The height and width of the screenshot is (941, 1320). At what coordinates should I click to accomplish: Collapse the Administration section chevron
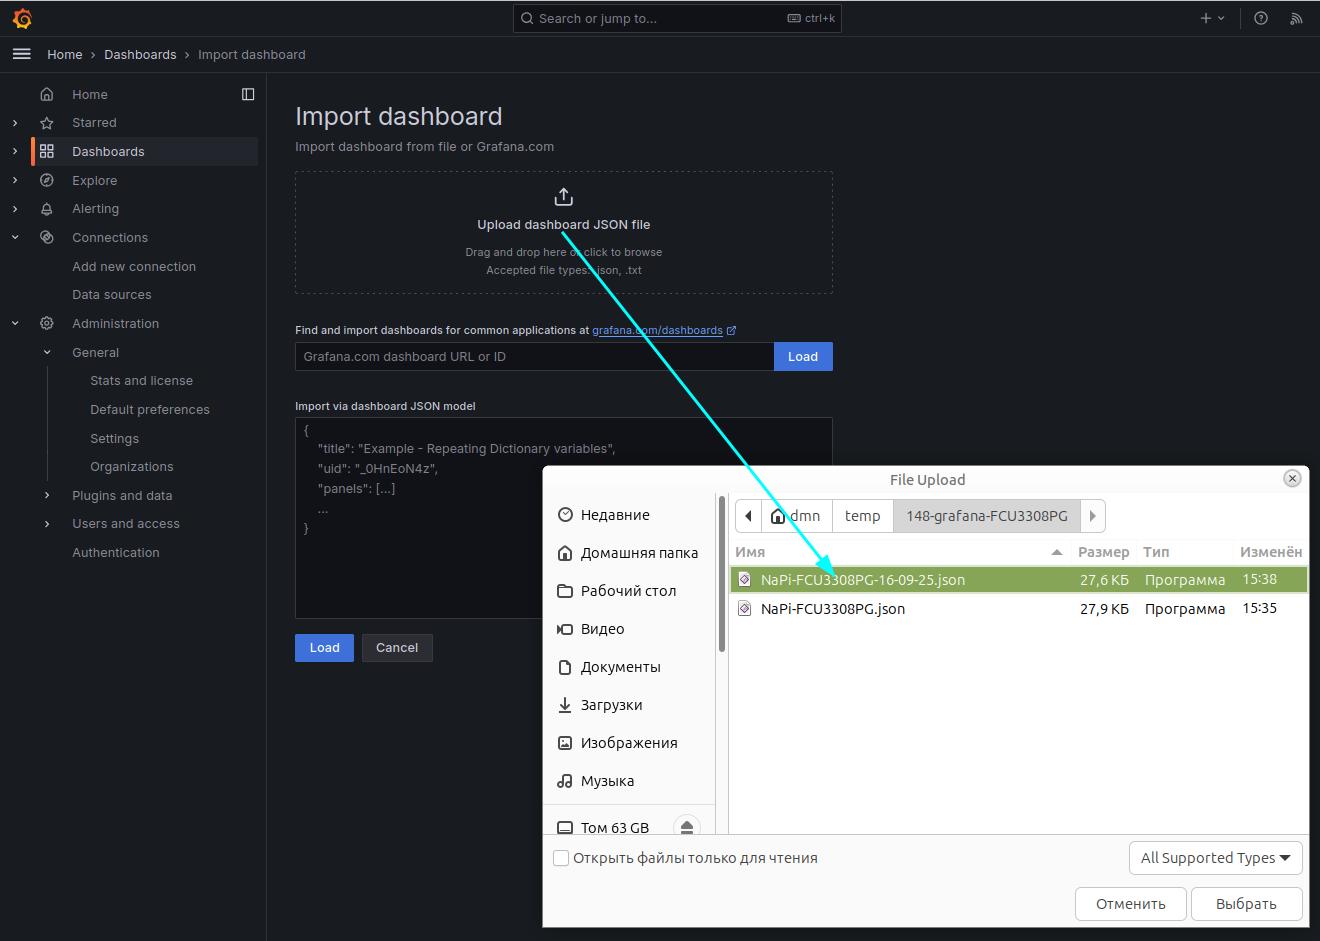point(15,323)
